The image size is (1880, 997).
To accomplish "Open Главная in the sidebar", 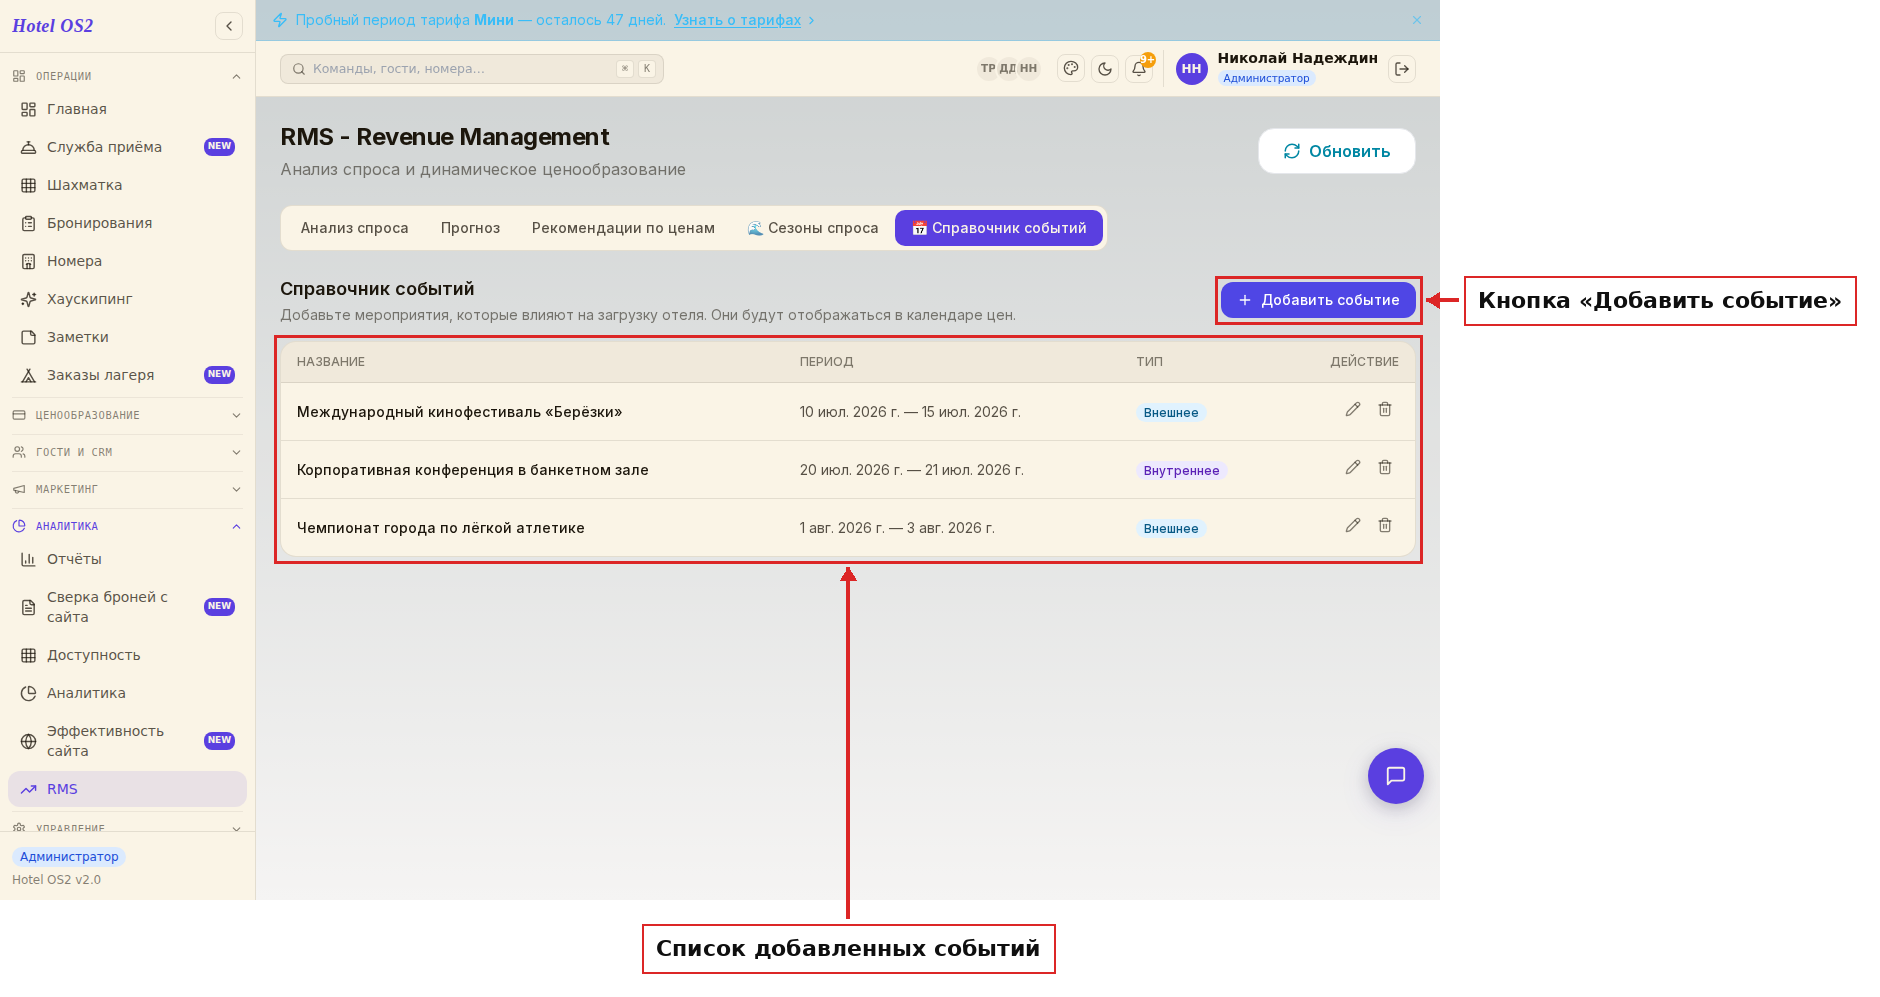I will pyautogui.click(x=127, y=109).
